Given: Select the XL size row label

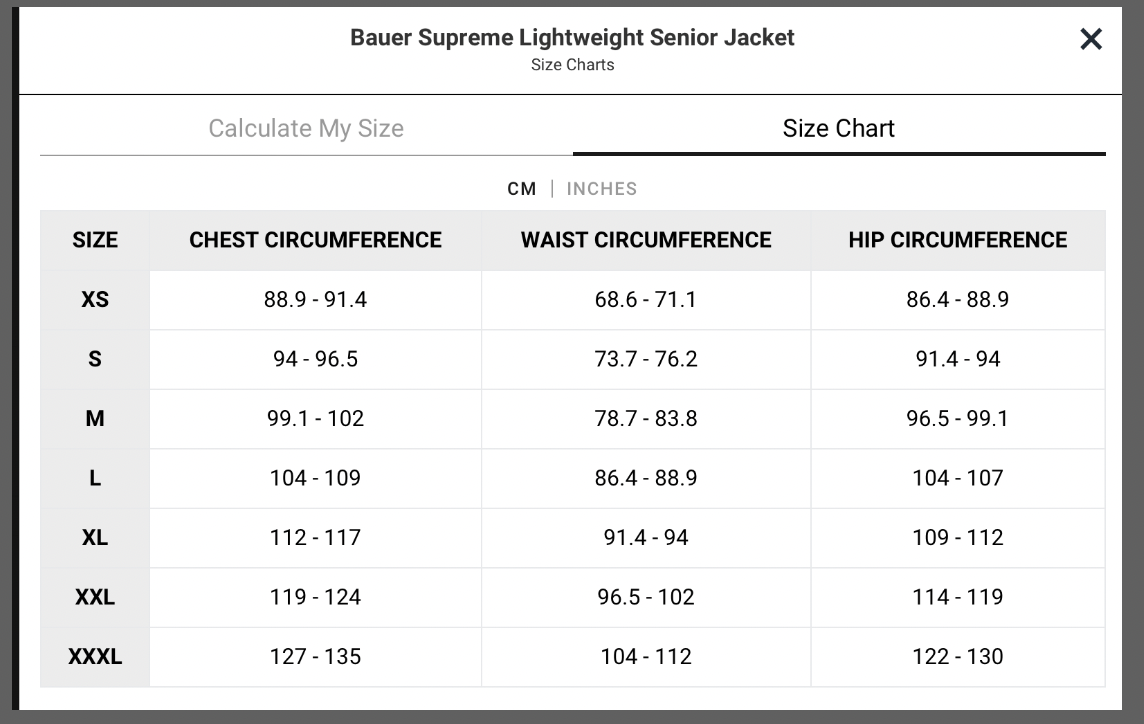Looking at the screenshot, I should [95, 537].
